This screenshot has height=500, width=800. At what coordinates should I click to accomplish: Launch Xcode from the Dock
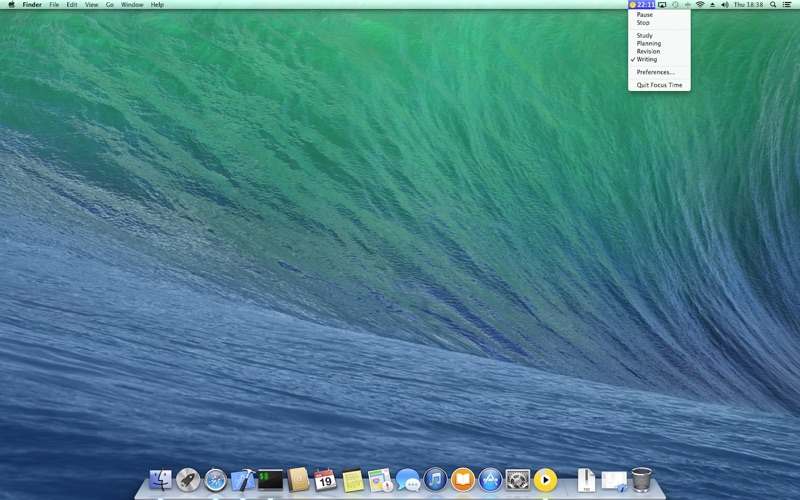(243, 480)
